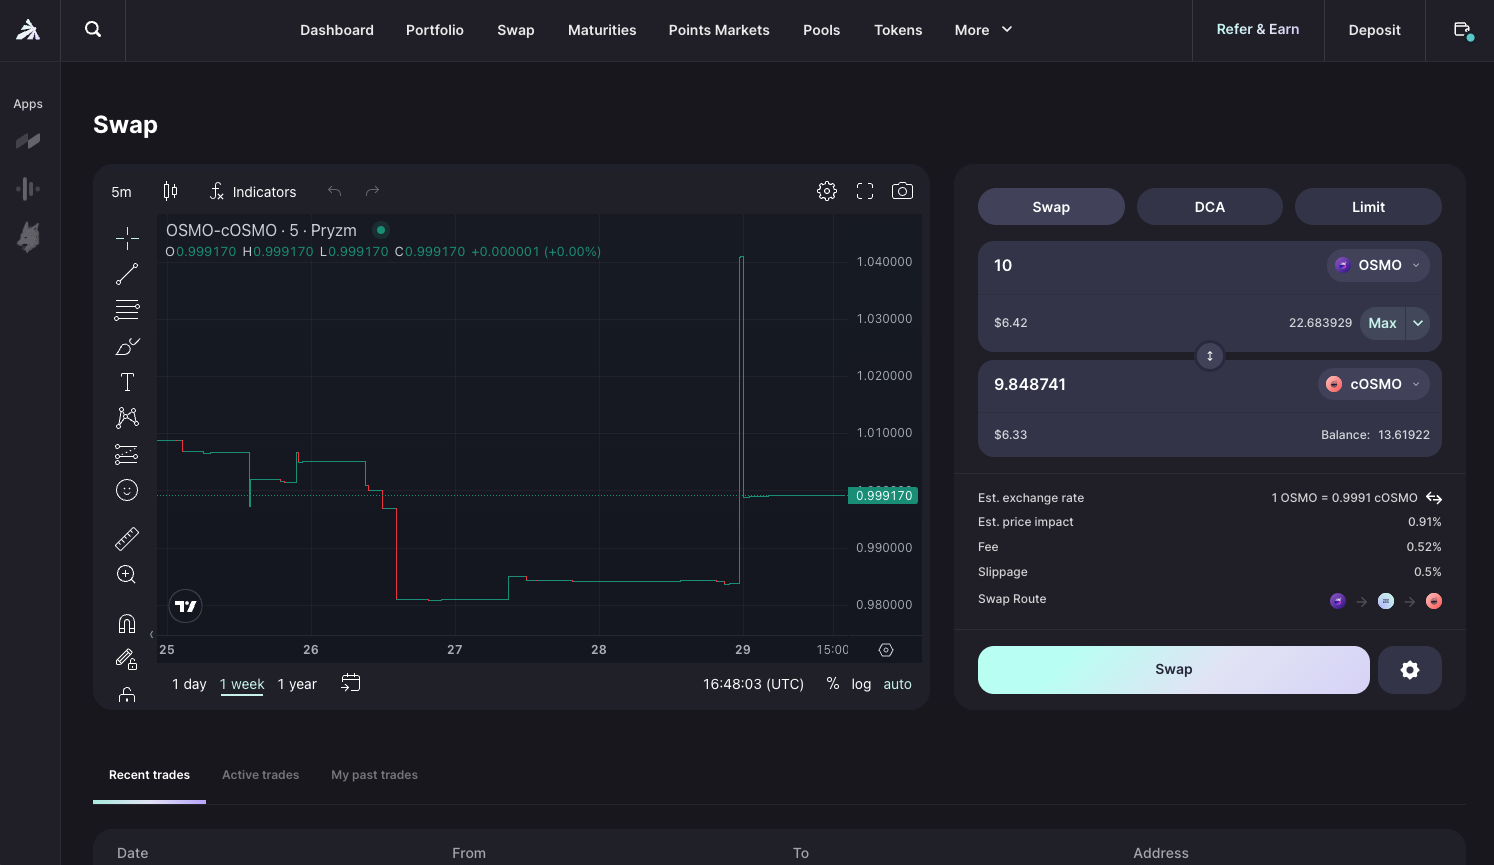Toggle lock all drawings
Viewport: 1494px width, 865px height.
pos(127,694)
